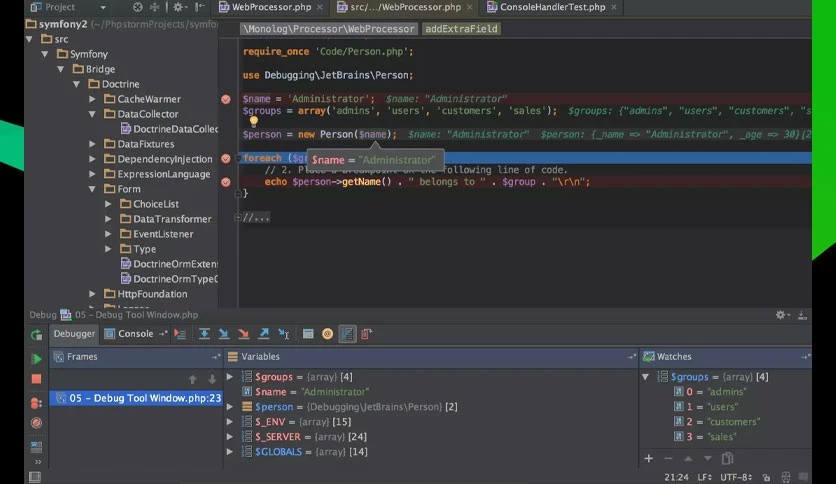This screenshot has width=836, height=484.
Task: Click Force Step Into red arrow
Action: (244, 334)
